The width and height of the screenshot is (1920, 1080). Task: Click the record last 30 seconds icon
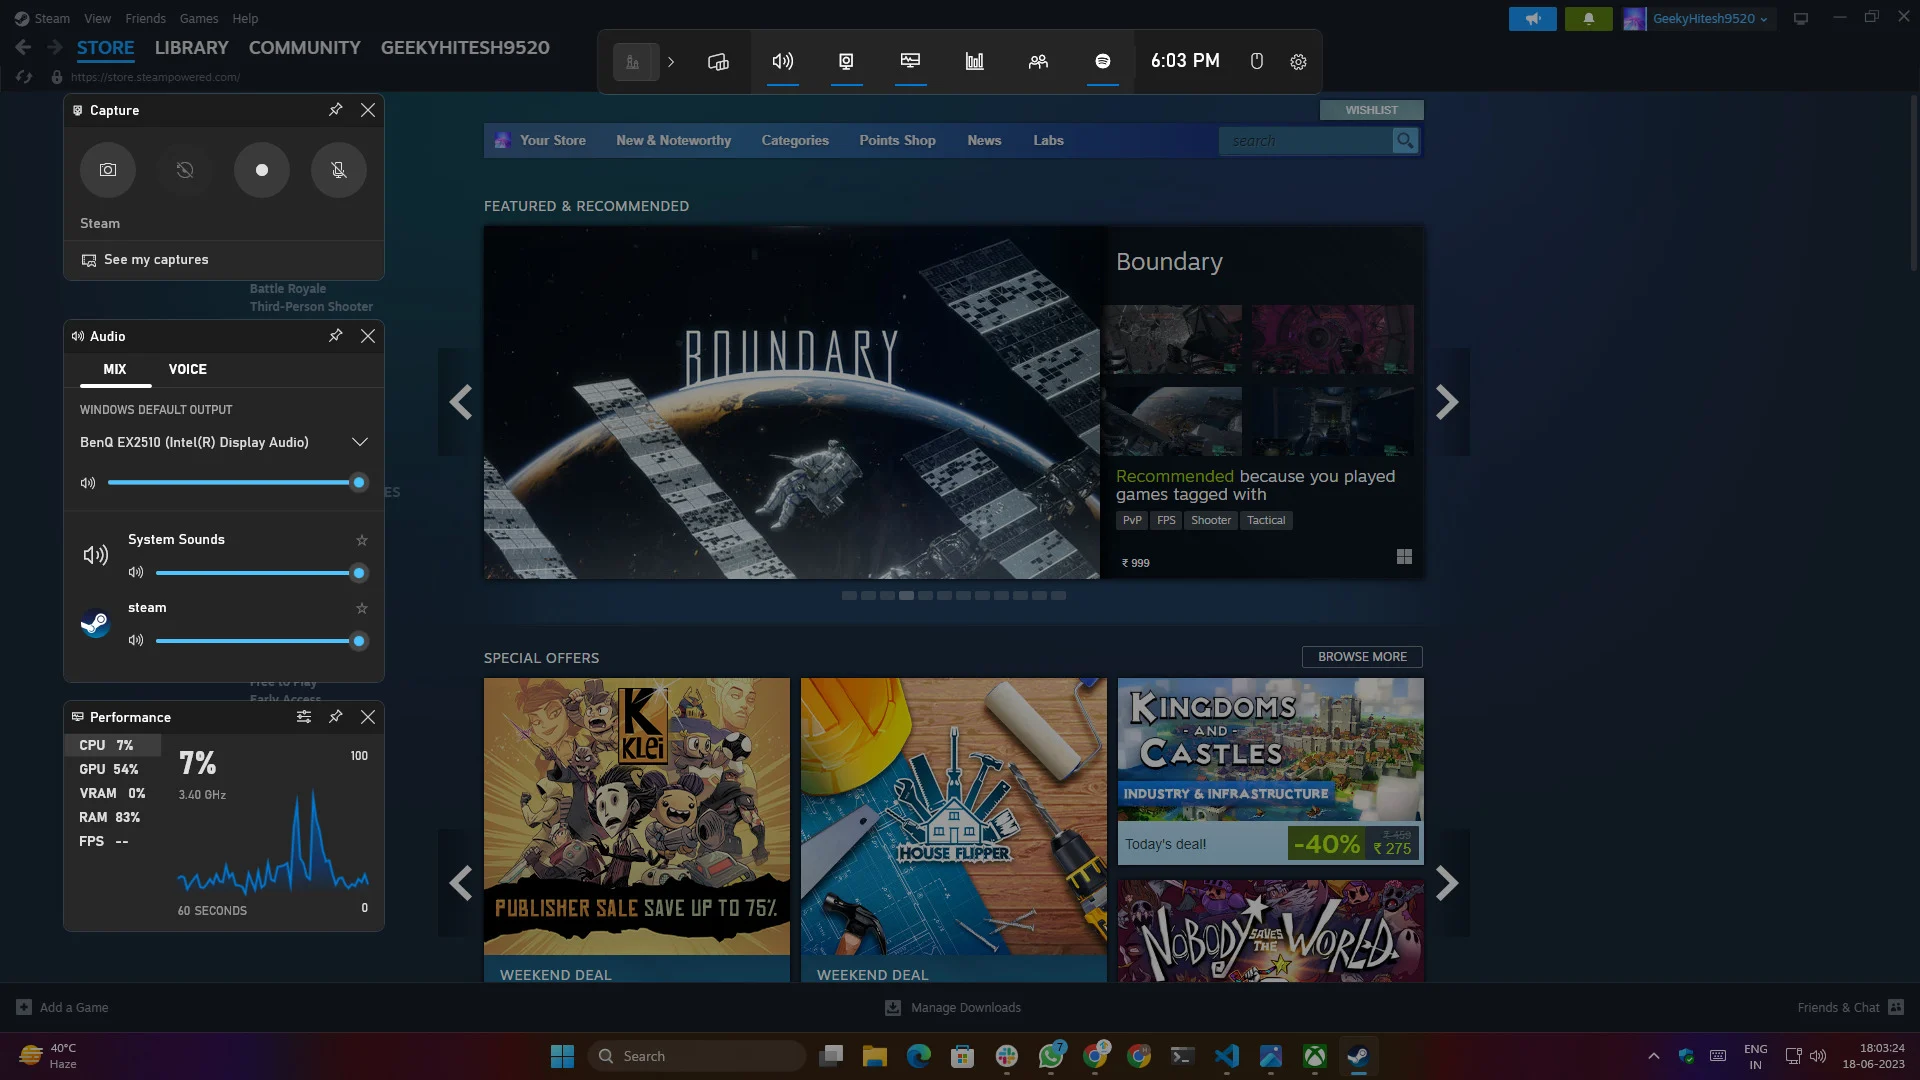tap(185, 170)
